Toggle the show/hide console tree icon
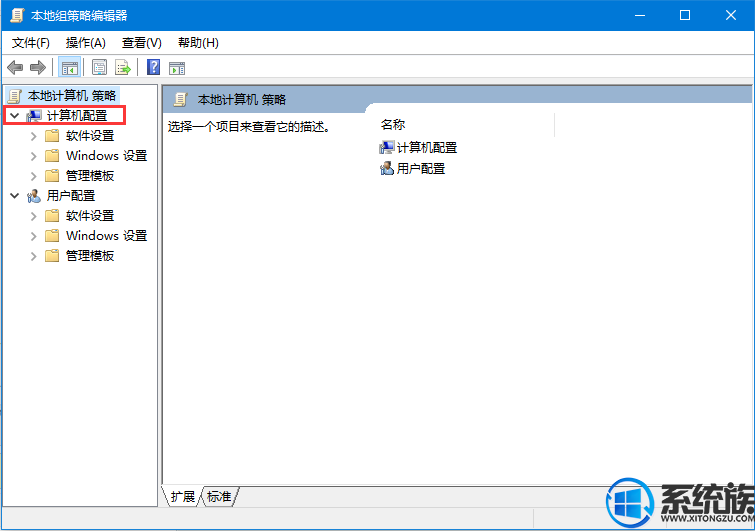 (x=69, y=67)
